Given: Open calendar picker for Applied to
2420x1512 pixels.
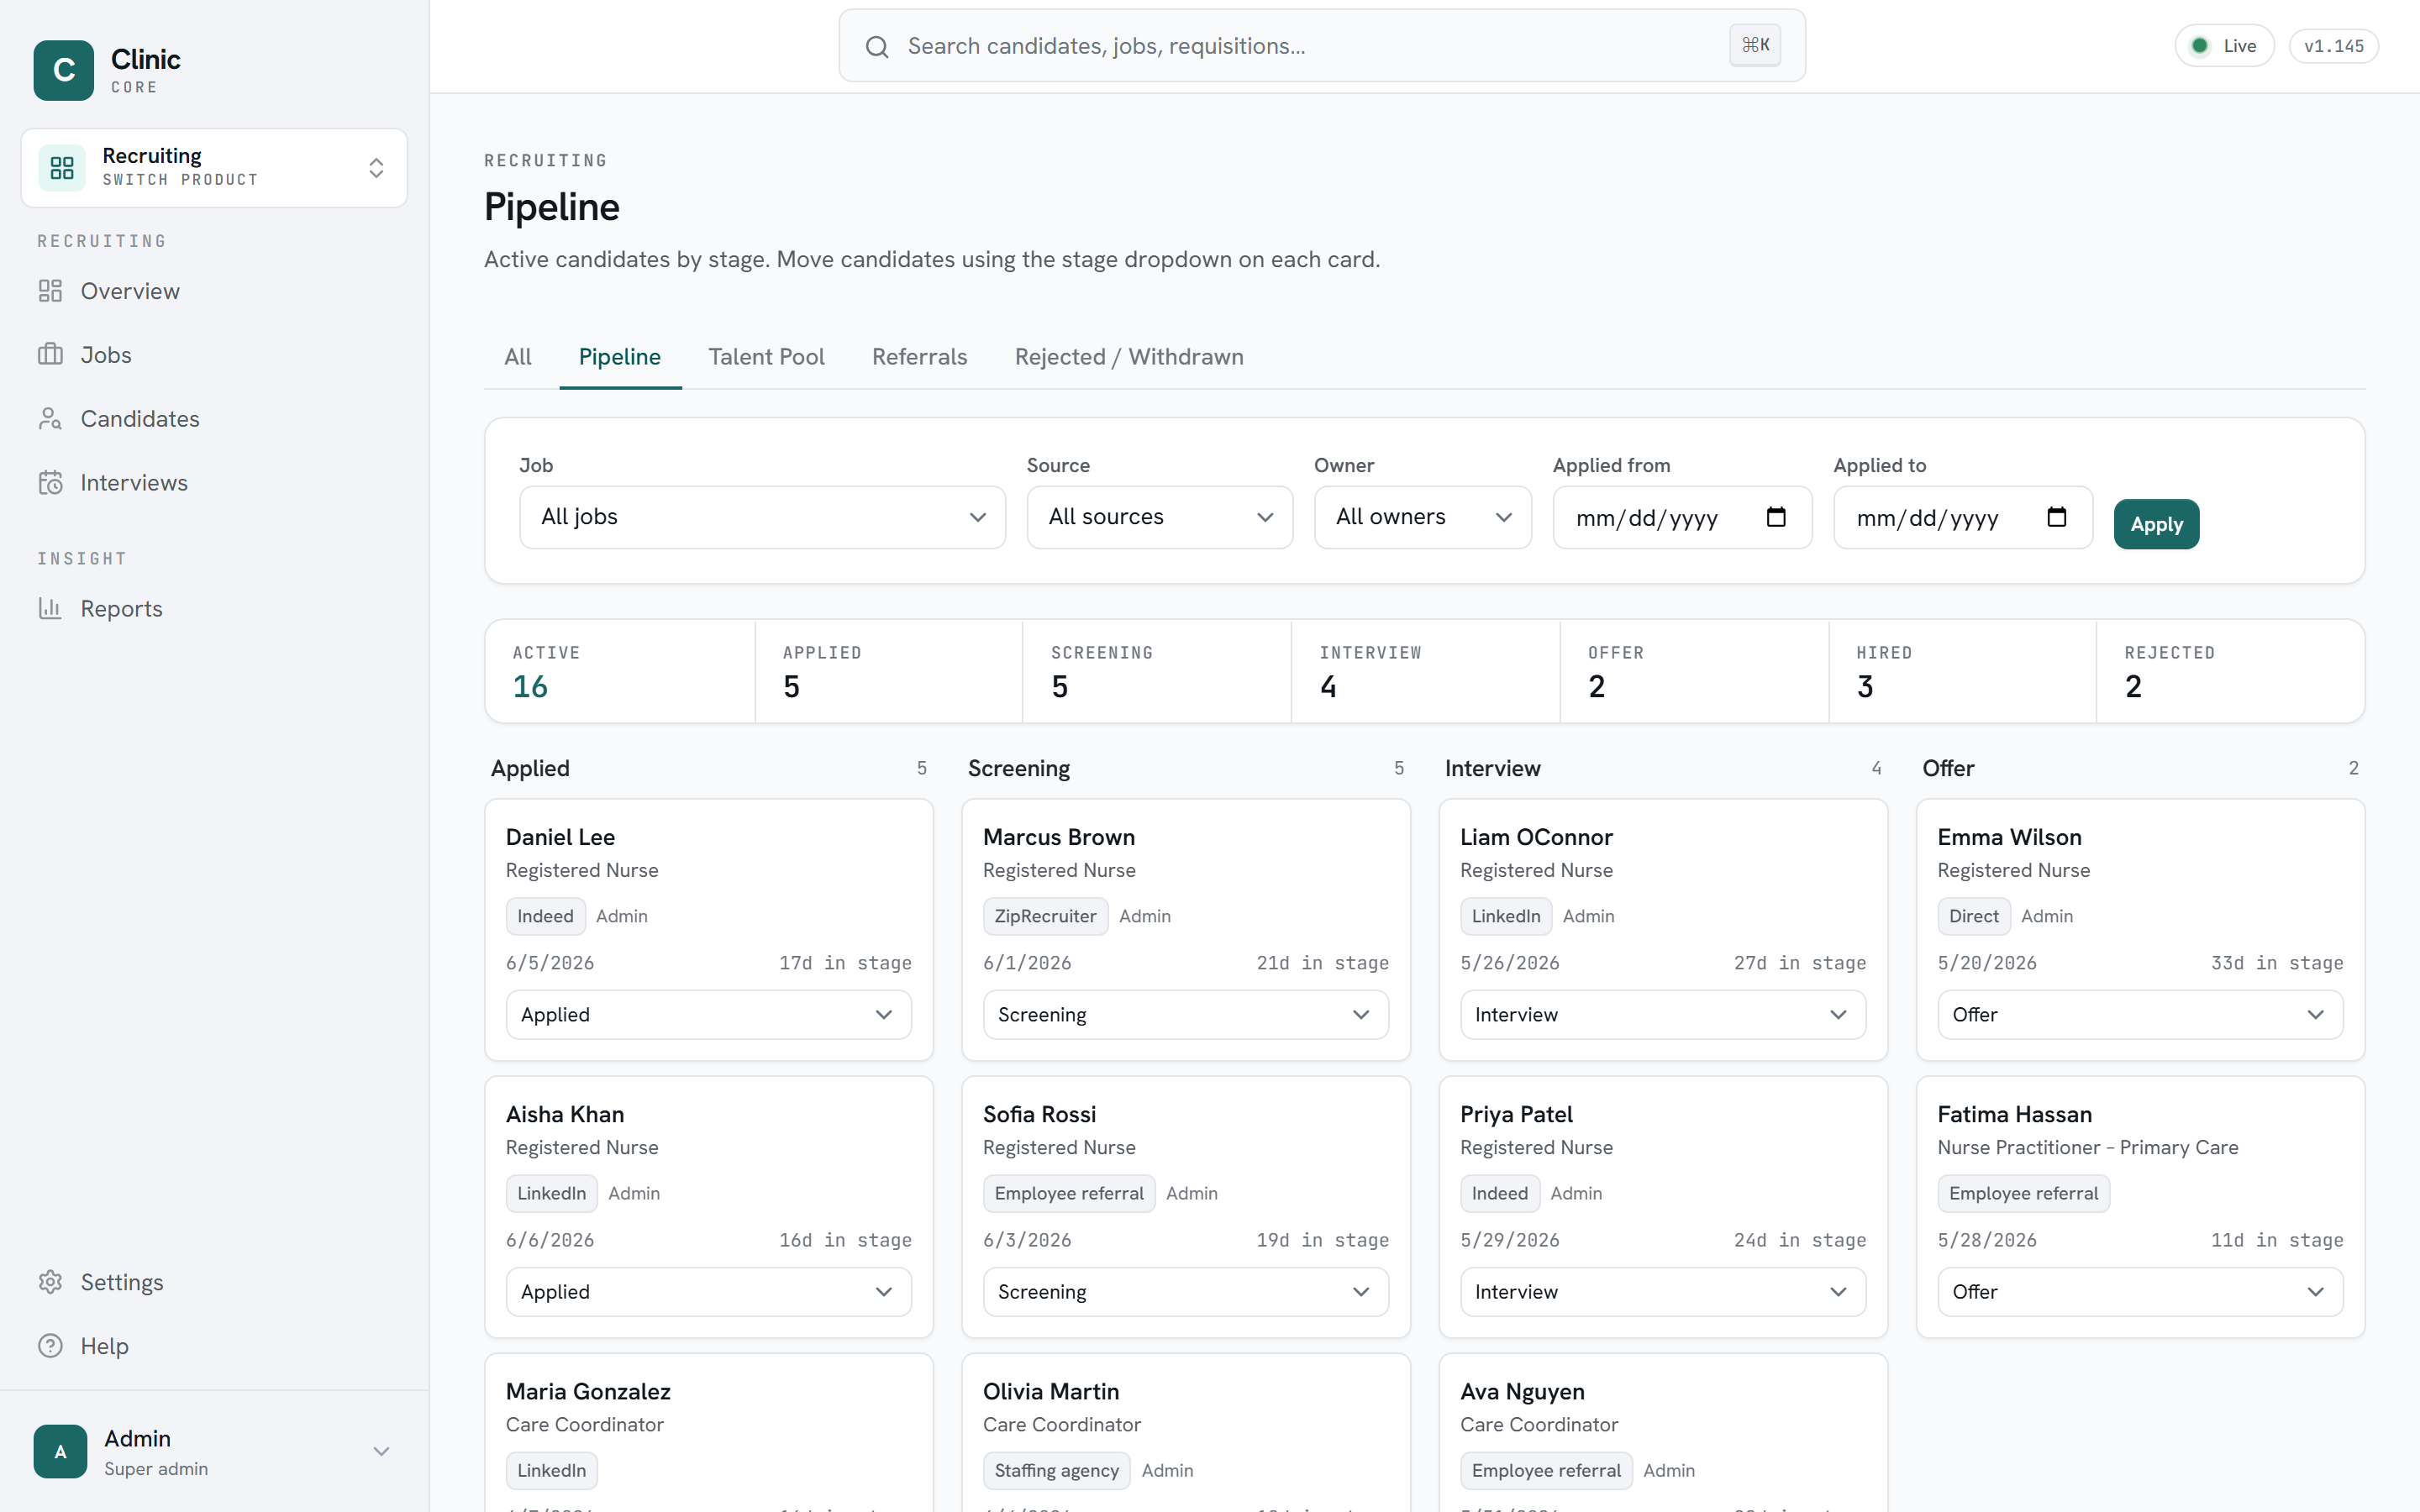Looking at the screenshot, I should [2056, 517].
